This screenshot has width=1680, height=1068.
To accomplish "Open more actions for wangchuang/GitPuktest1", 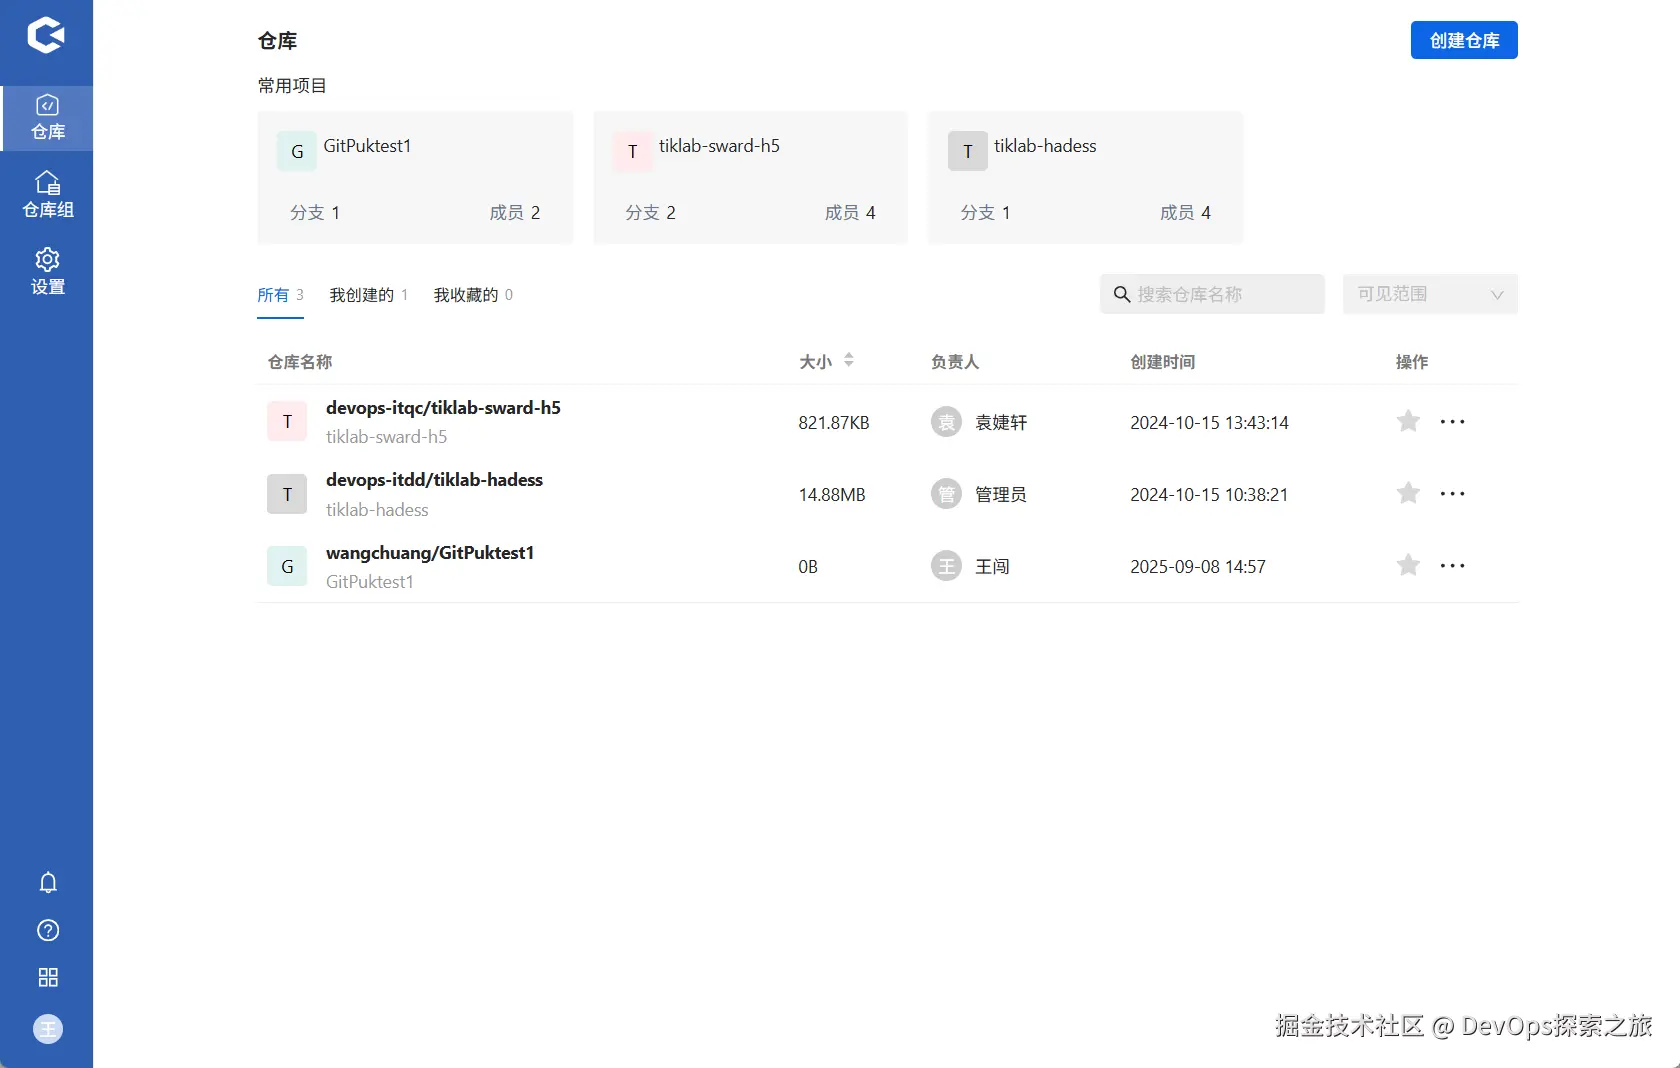I will (1452, 566).
